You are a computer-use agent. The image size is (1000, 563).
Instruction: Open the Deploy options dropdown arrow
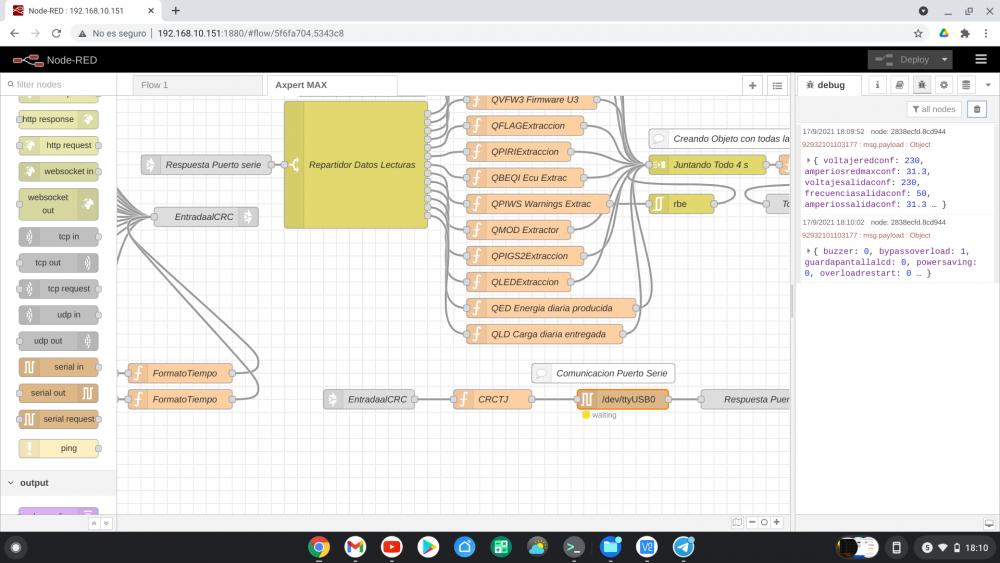click(945, 59)
